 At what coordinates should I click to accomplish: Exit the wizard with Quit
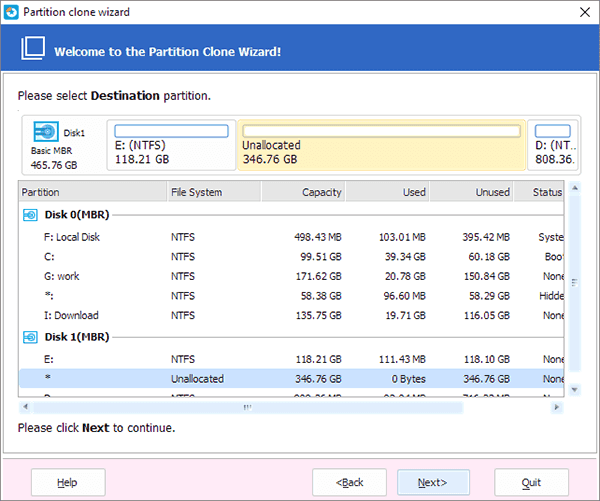pos(532,482)
